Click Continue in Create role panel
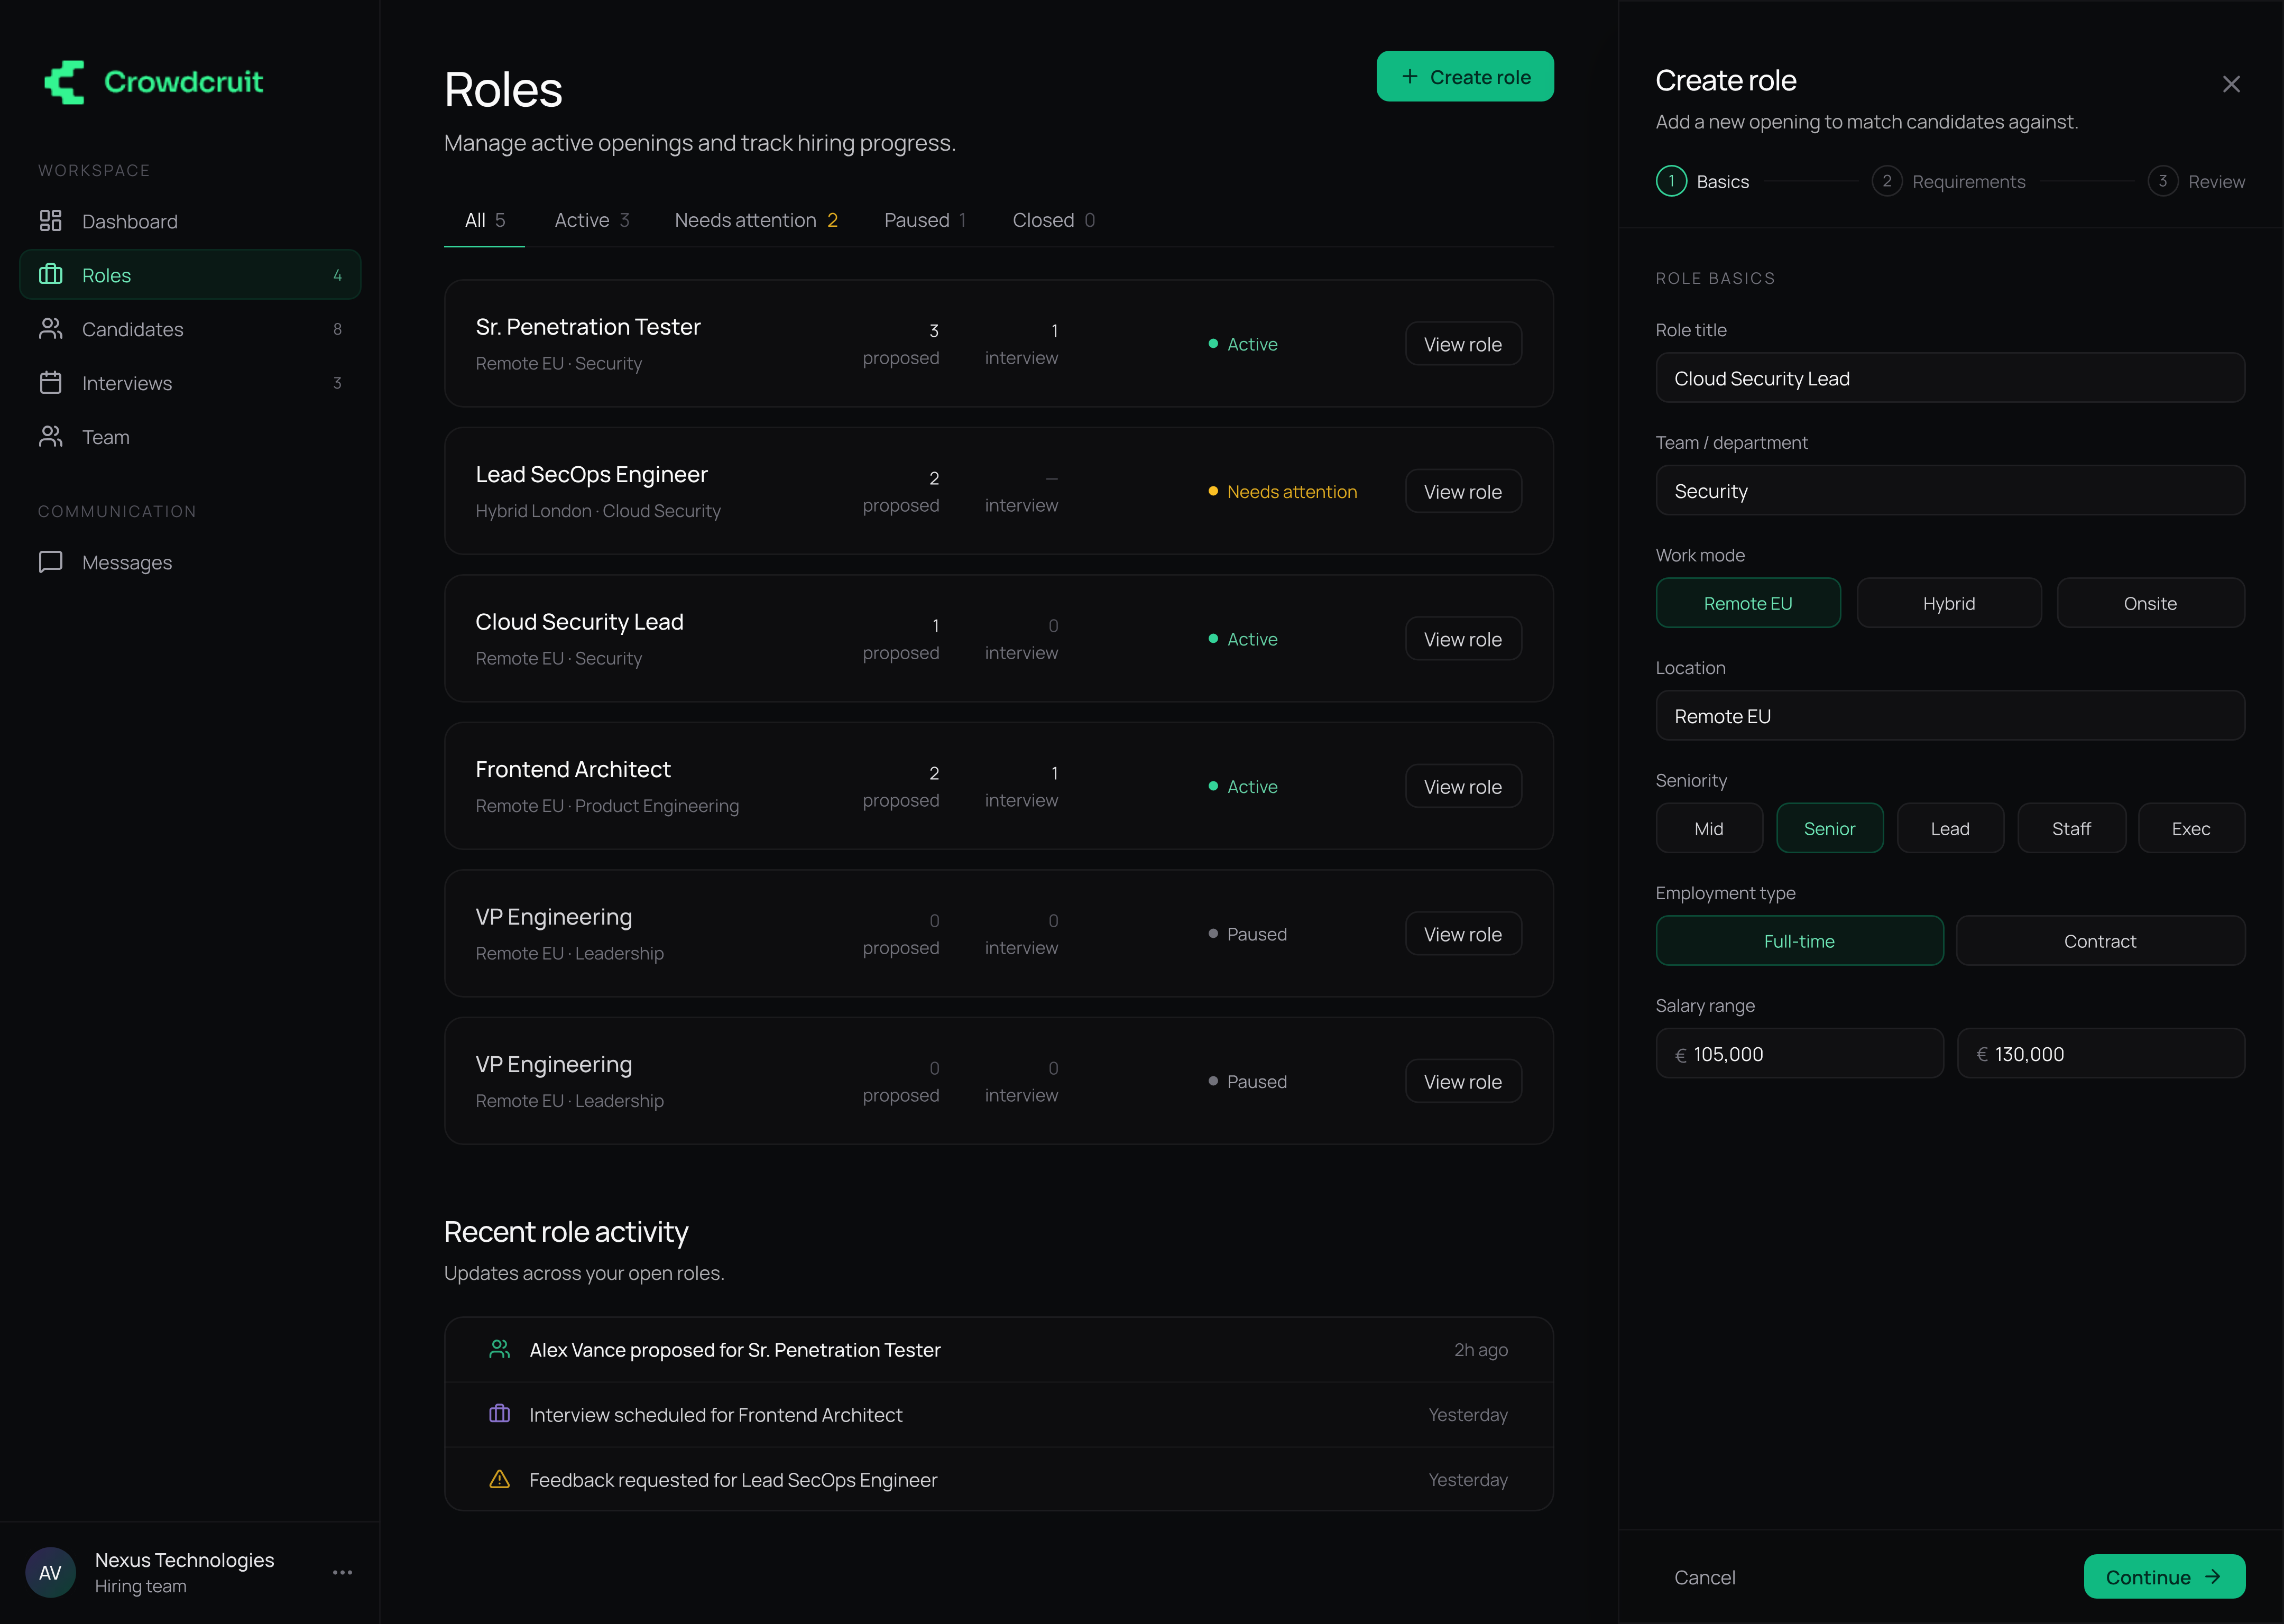The height and width of the screenshot is (1624, 2284). [x=2164, y=1576]
